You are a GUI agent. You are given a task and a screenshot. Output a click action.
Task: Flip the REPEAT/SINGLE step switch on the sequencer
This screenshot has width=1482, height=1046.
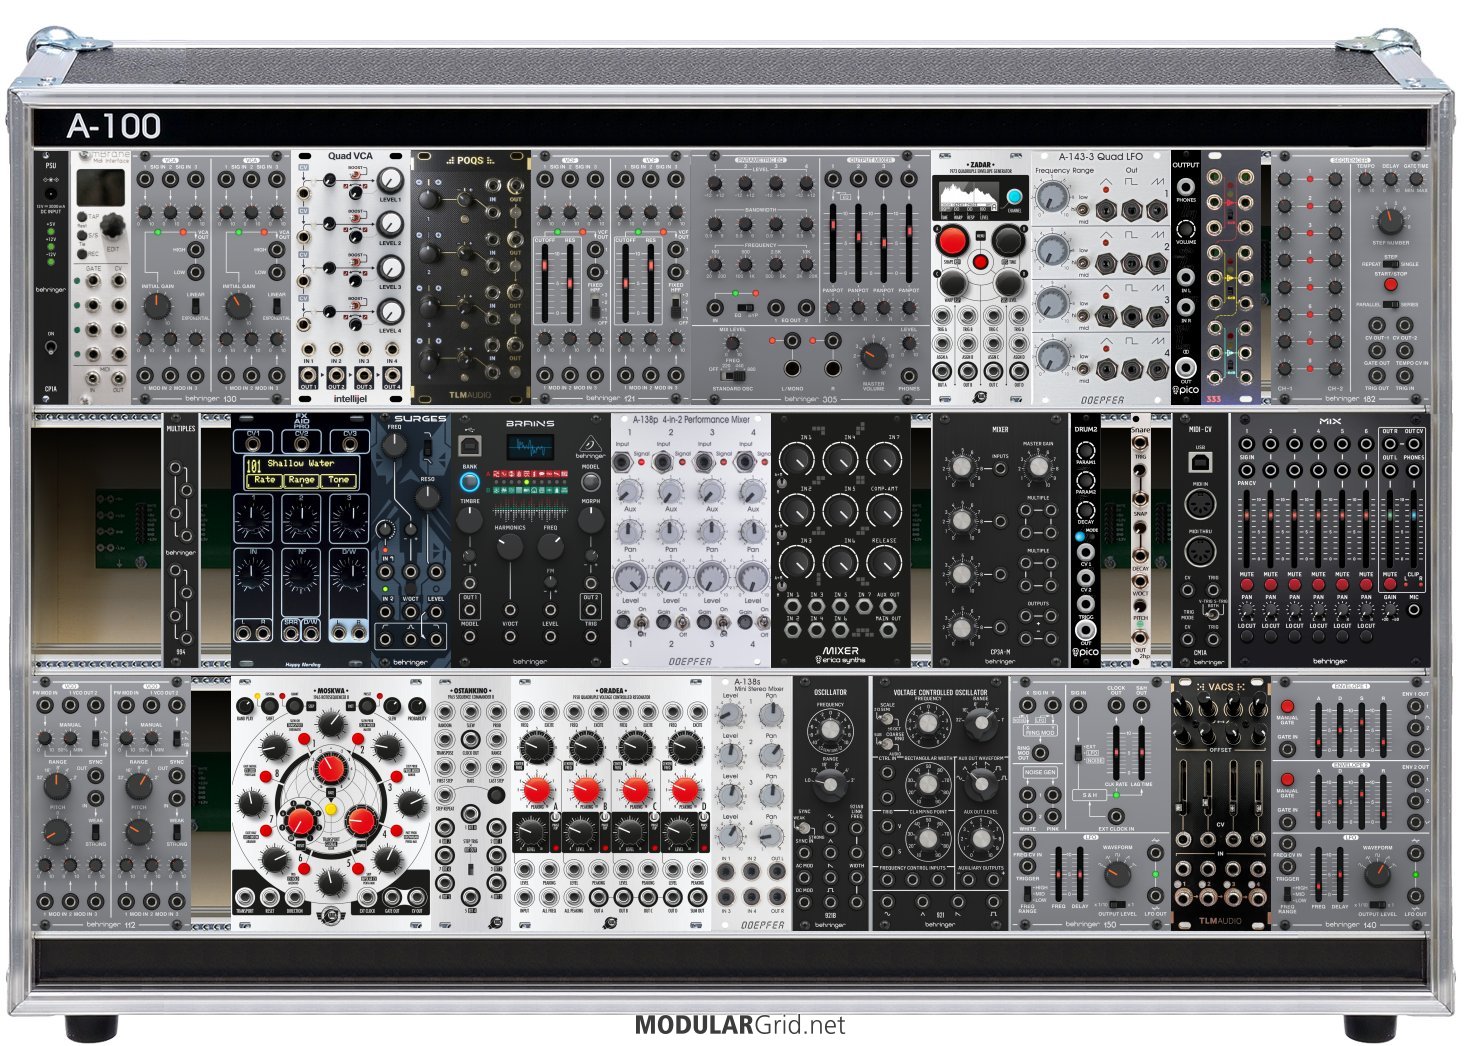click(x=1390, y=264)
